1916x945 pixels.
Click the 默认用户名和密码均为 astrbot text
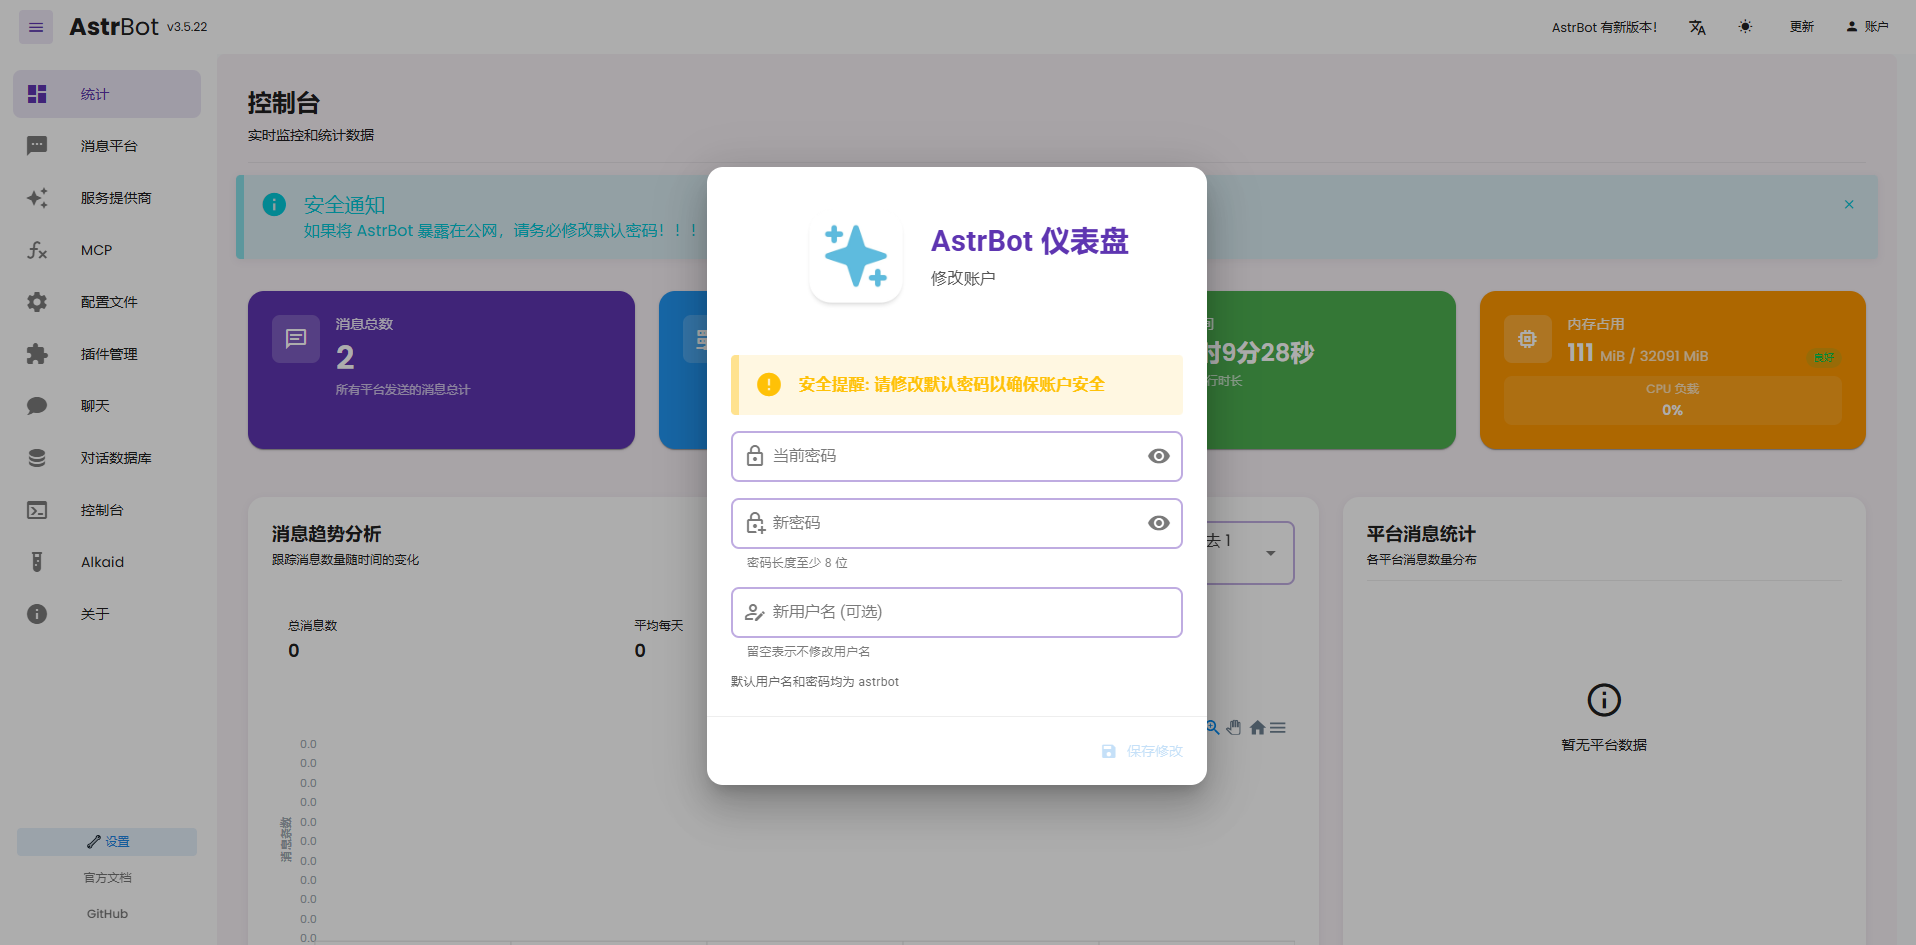point(815,682)
